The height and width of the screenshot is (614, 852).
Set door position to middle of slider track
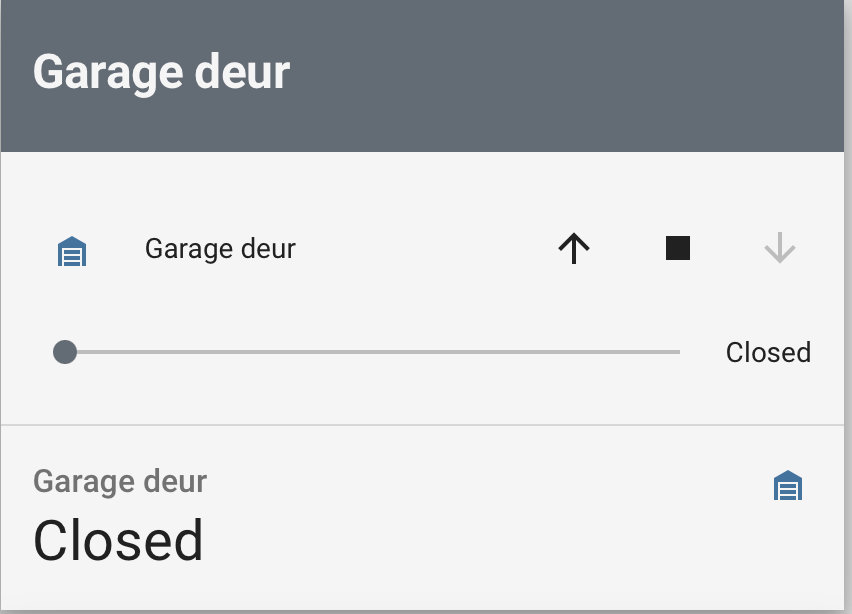(x=372, y=352)
